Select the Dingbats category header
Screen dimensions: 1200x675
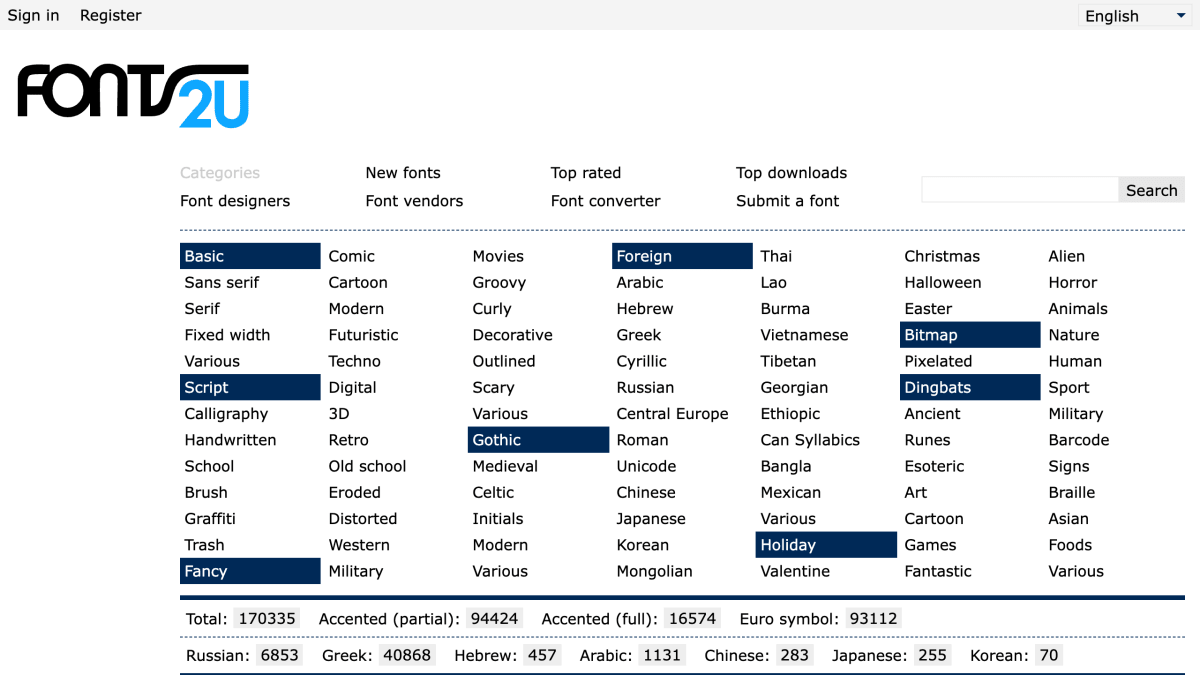tap(970, 387)
